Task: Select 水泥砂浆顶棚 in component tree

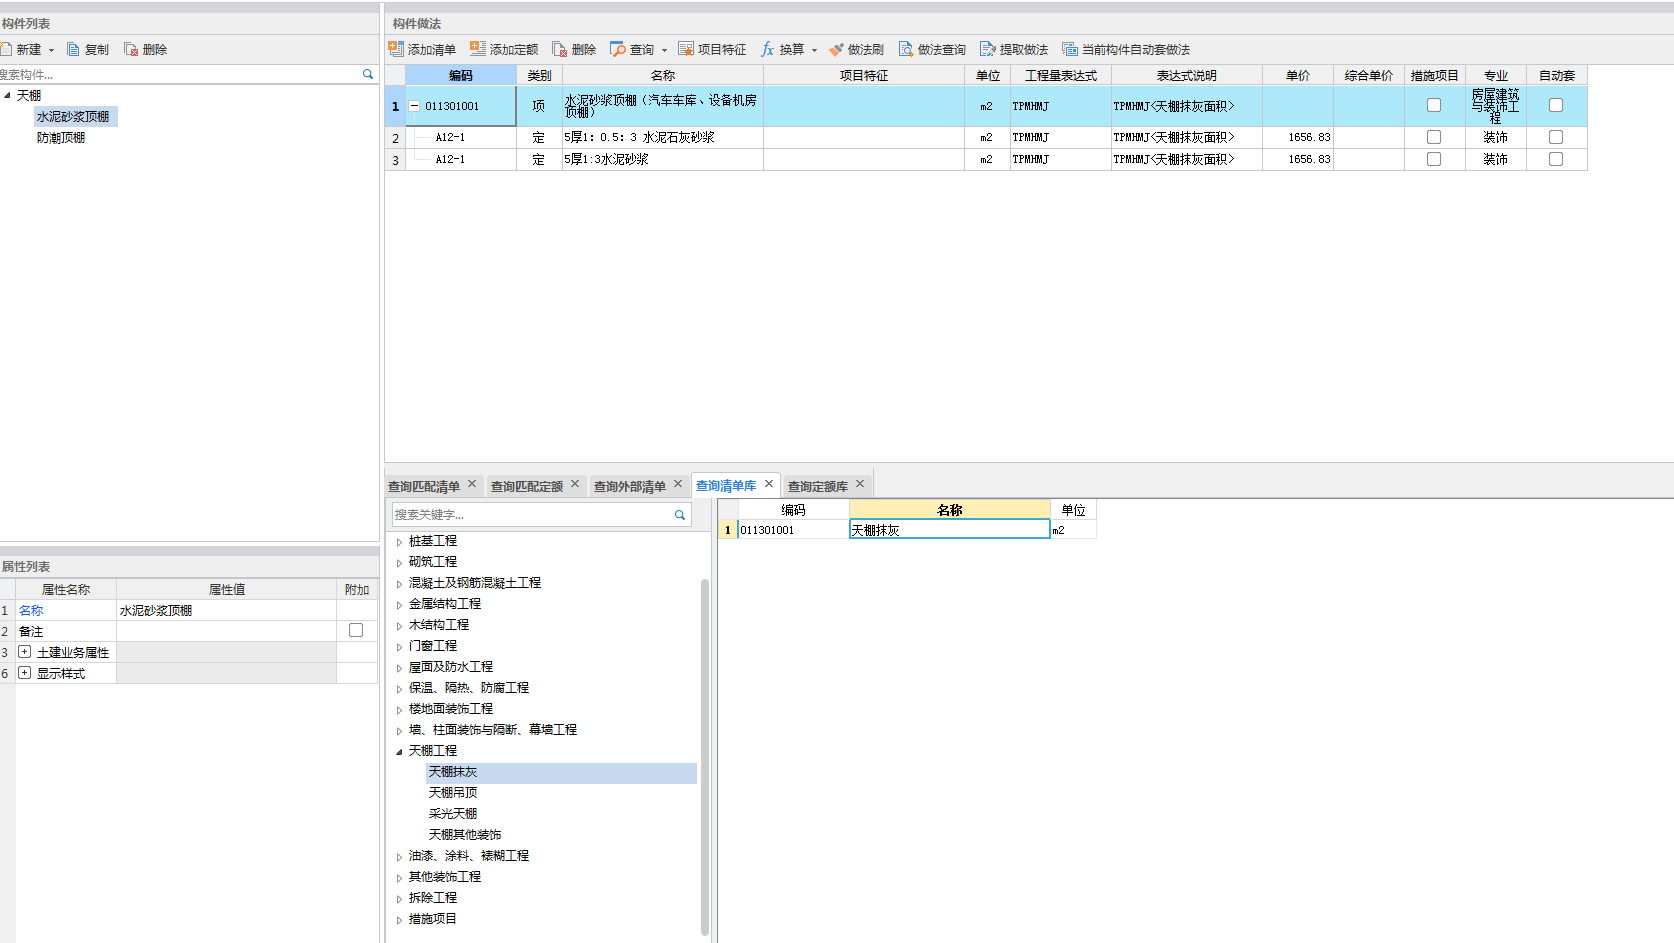Action: tap(74, 117)
